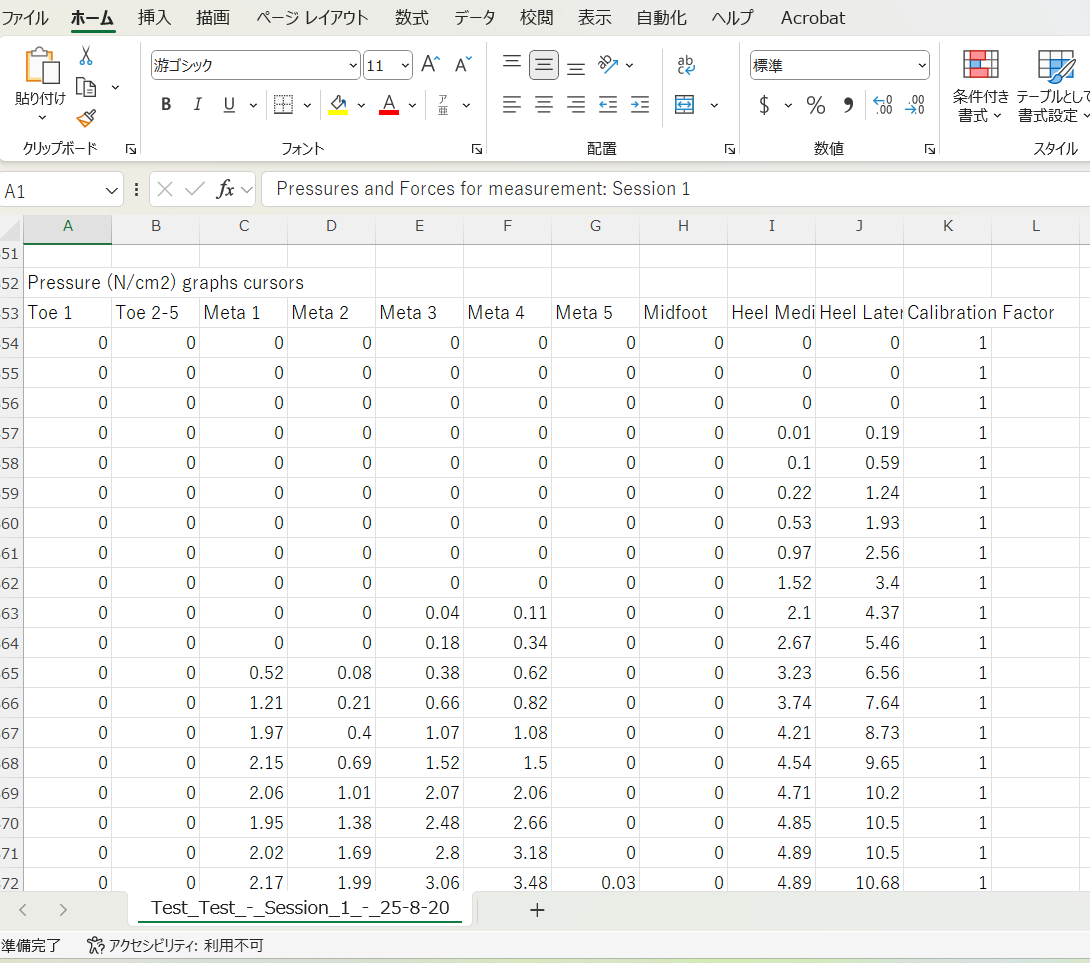
Task: Click the Insert Function fx icon
Action: (226, 189)
